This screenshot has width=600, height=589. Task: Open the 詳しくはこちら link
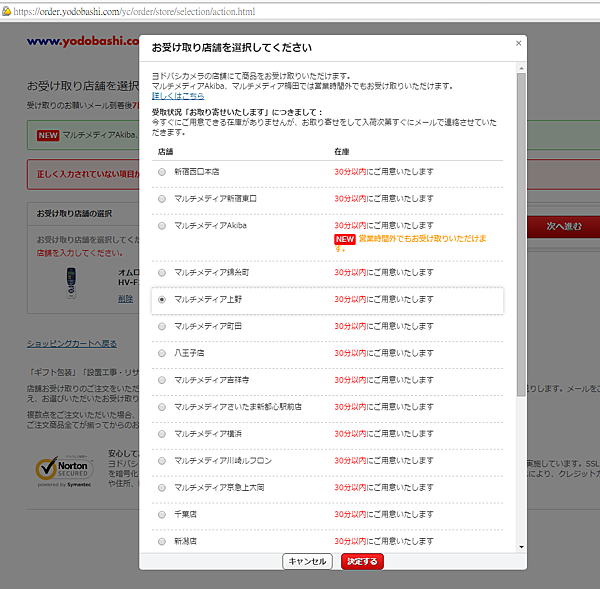[x=178, y=96]
